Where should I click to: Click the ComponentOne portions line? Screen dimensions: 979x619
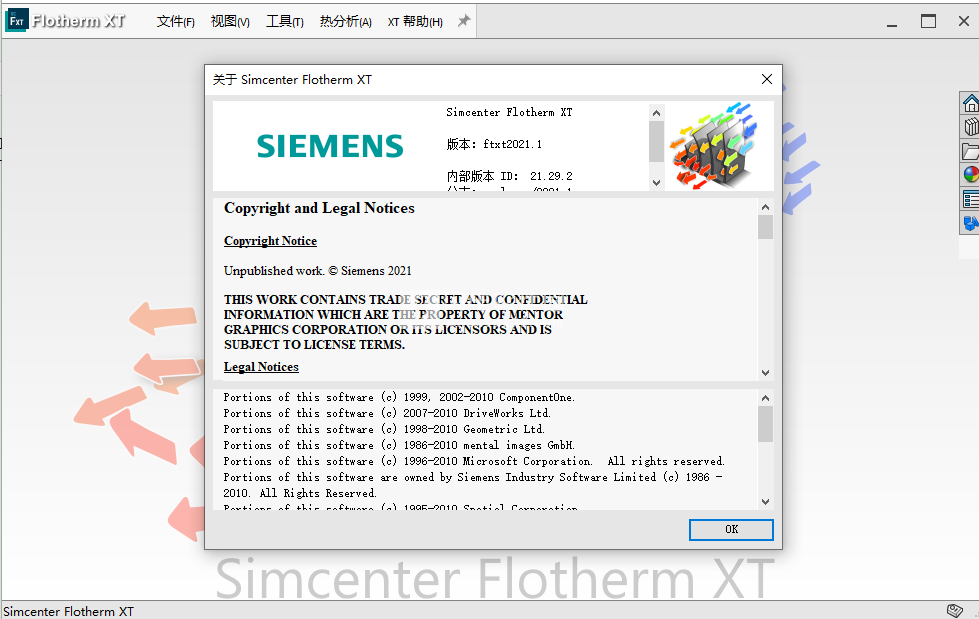coord(400,397)
